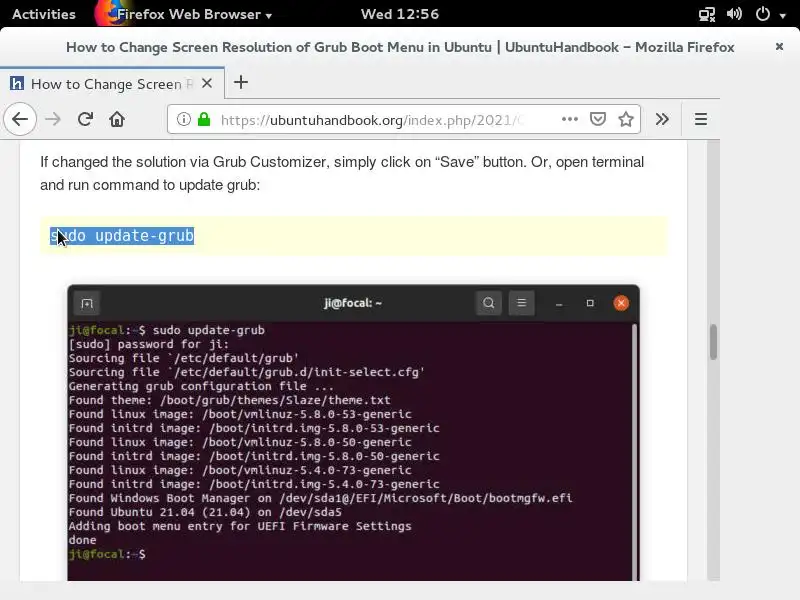This screenshot has height=600, width=800.
Task: Click the text 'and run command to update grub:'
Action: [x=150, y=185]
